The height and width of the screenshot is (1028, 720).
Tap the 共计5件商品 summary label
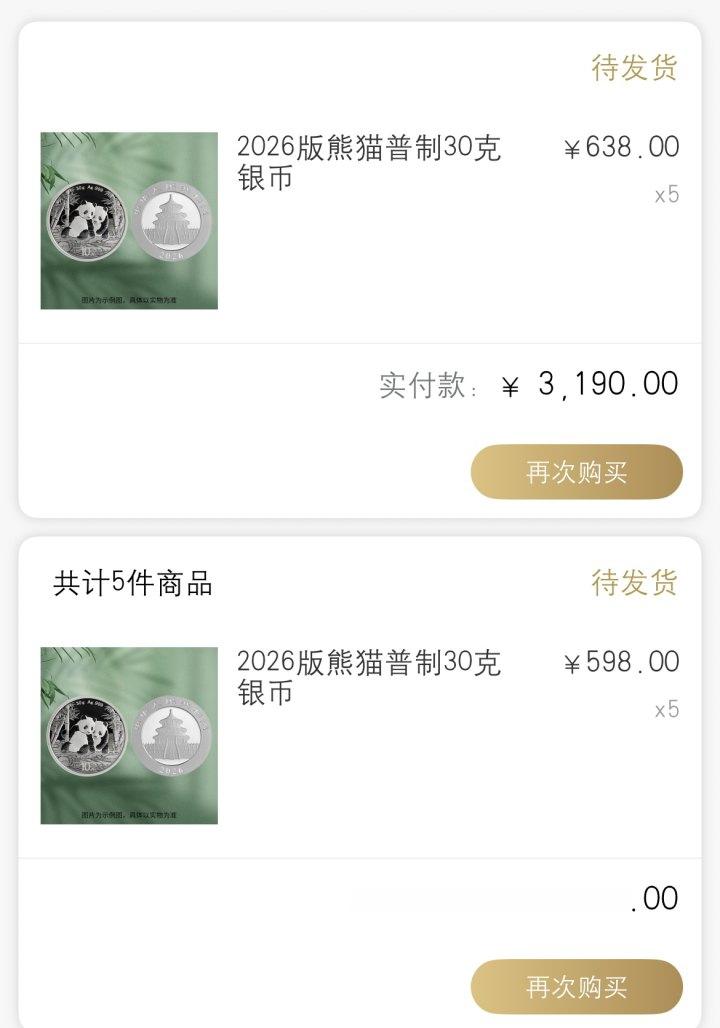tap(133, 583)
